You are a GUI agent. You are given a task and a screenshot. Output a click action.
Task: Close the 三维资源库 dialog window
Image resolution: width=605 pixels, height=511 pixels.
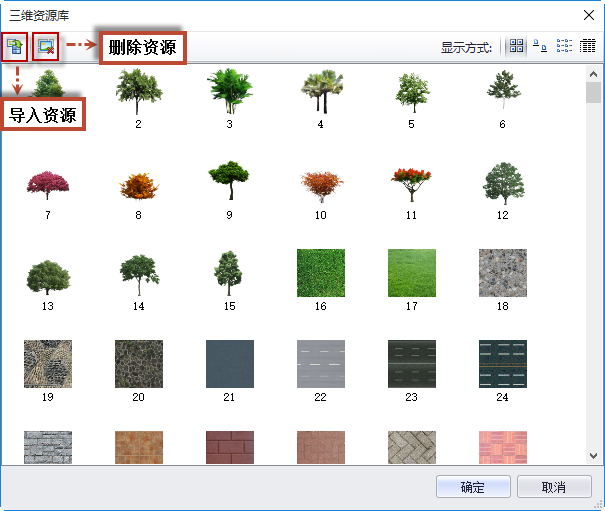[586, 14]
